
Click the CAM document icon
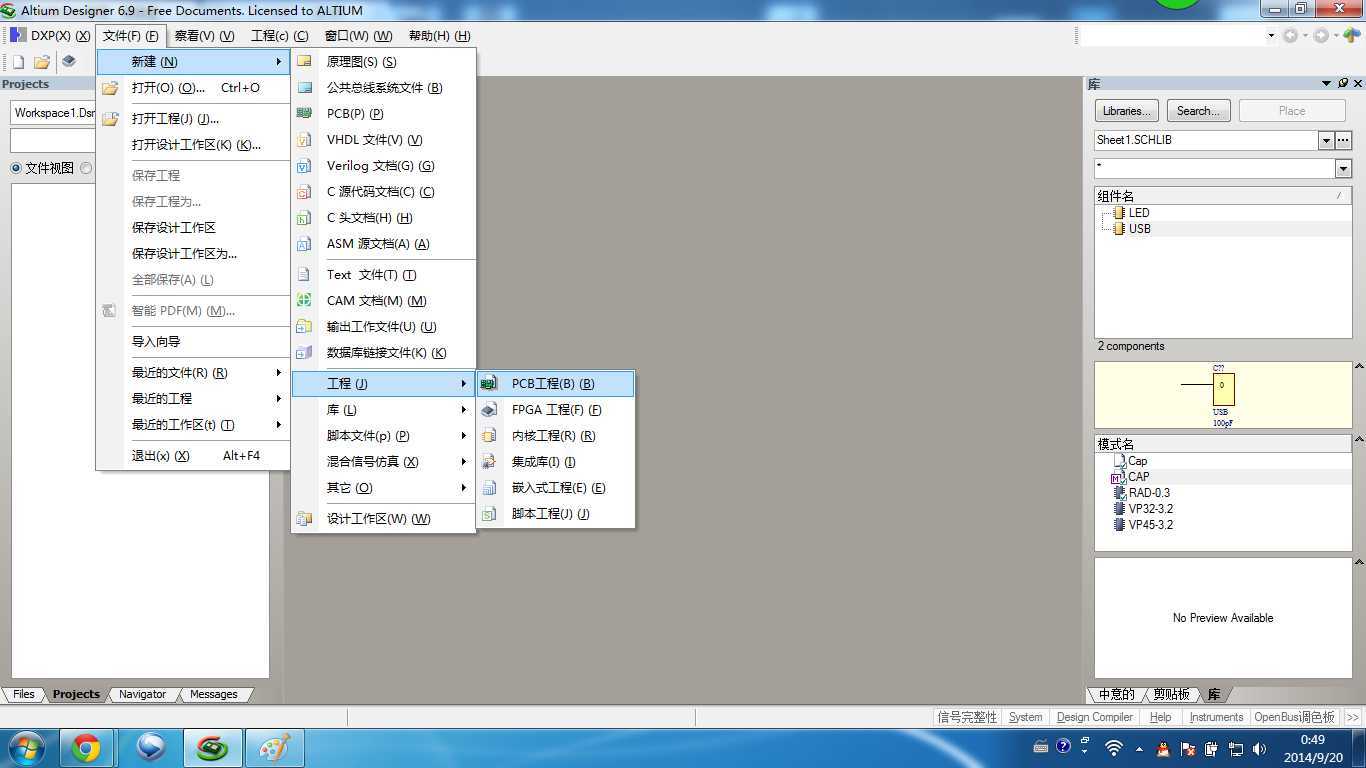[x=304, y=300]
